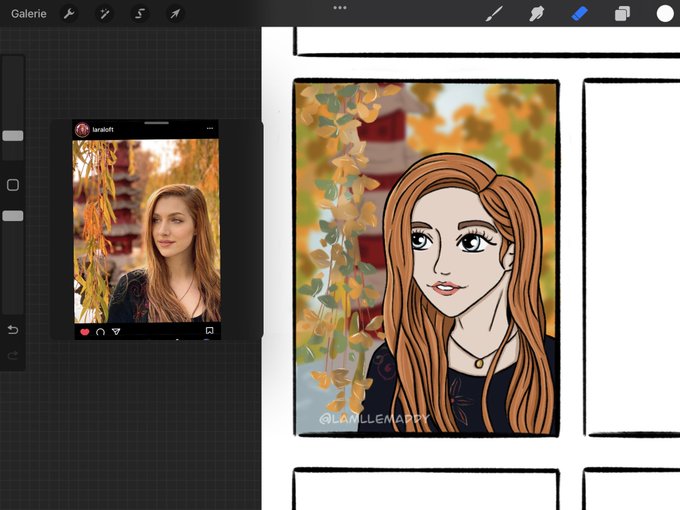The height and width of the screenshot is (510, 680).
Task: Activate the Transform arrow tool
Action: click(x=175, y=14)
